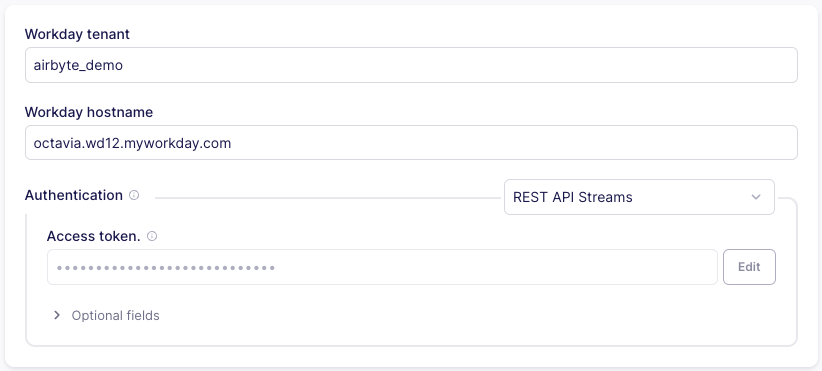Click the 'Authentication' section heading
The width and height of the screenshot is (822, 371).
tap(73, 195)
